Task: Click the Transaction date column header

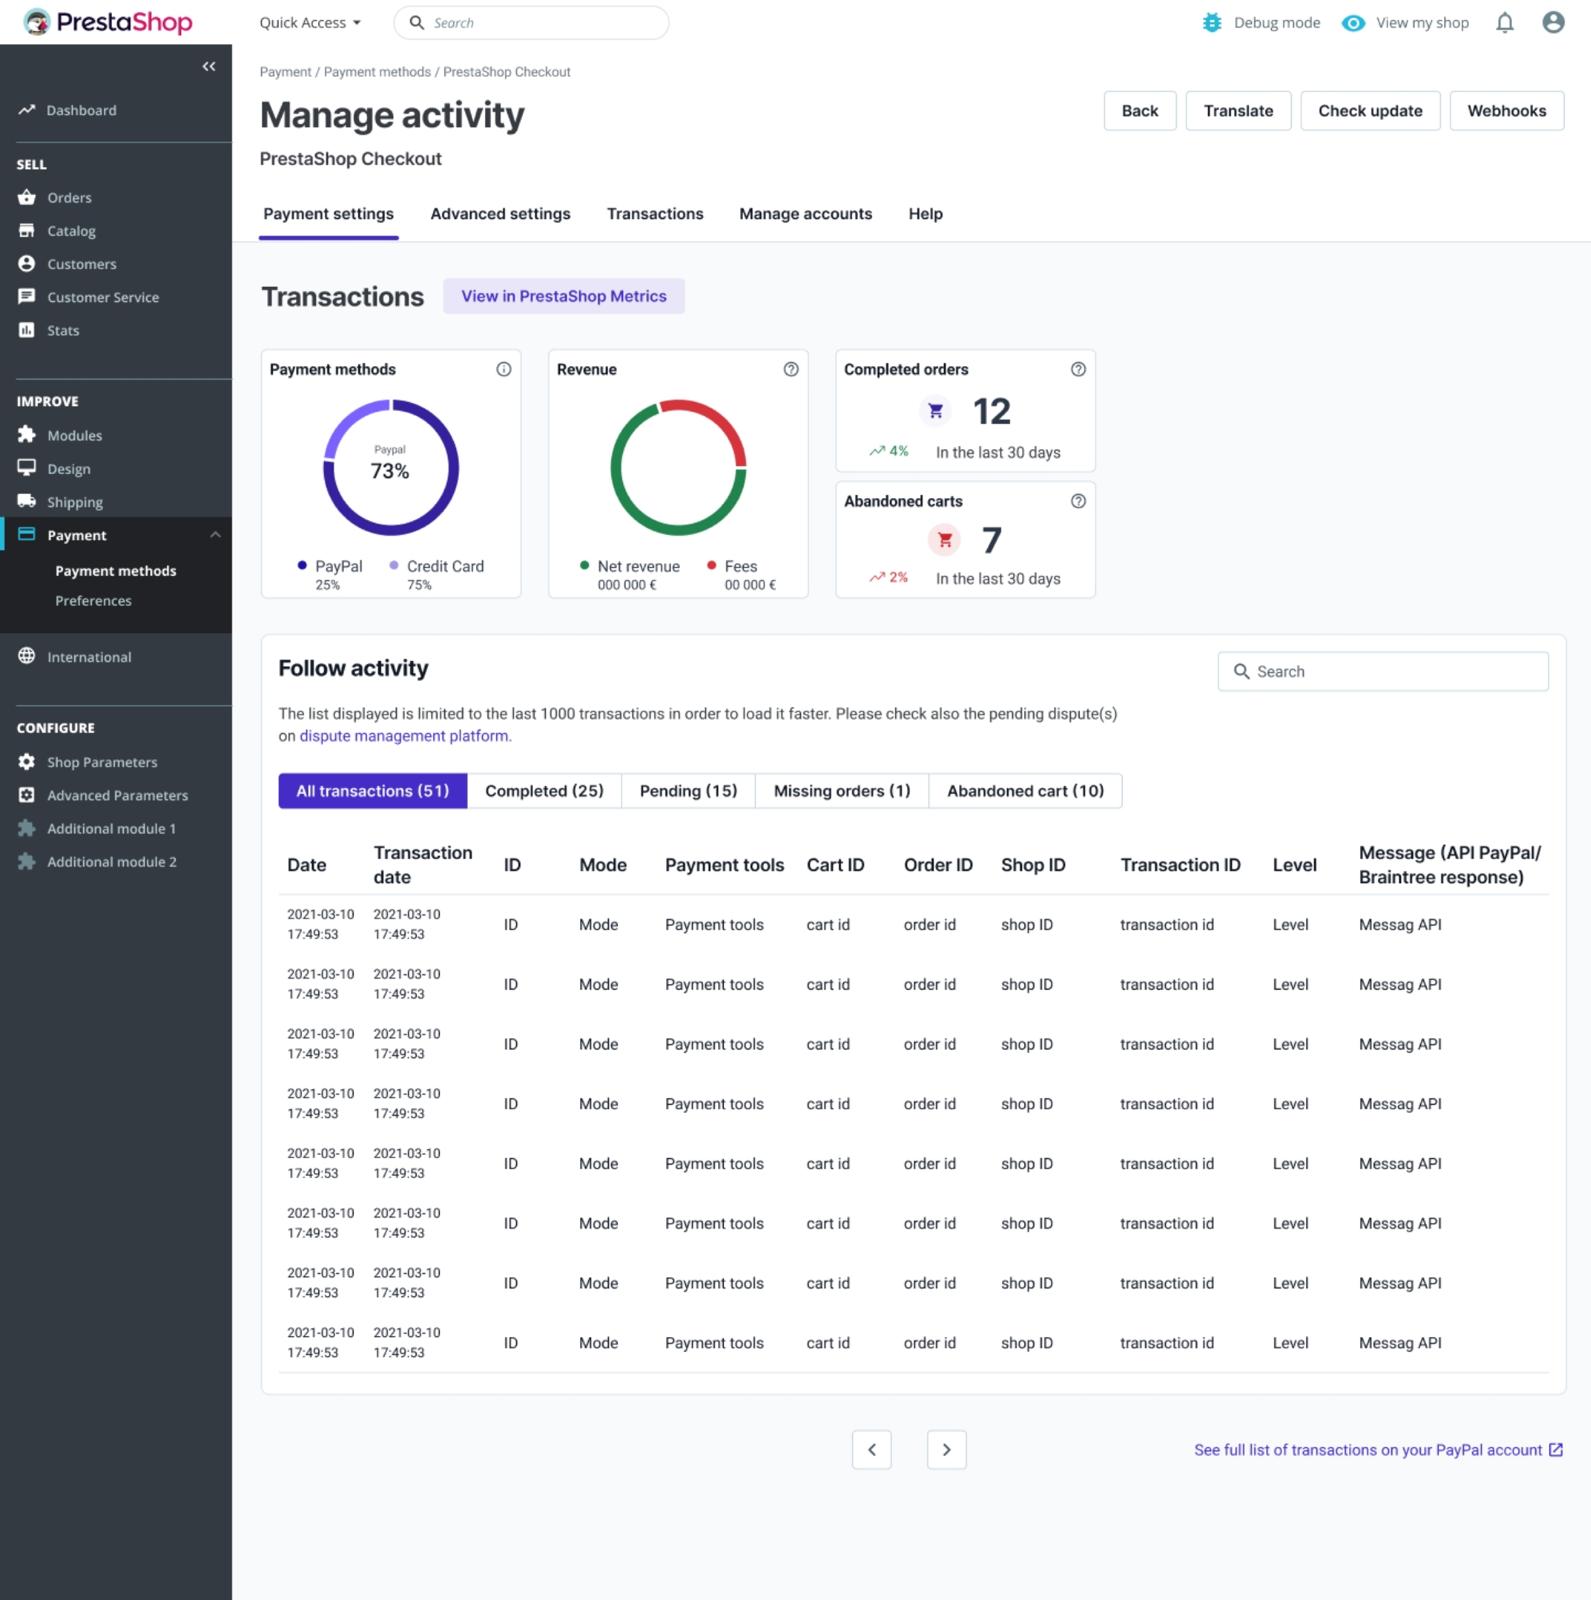Action: click(x=423, y=865)
